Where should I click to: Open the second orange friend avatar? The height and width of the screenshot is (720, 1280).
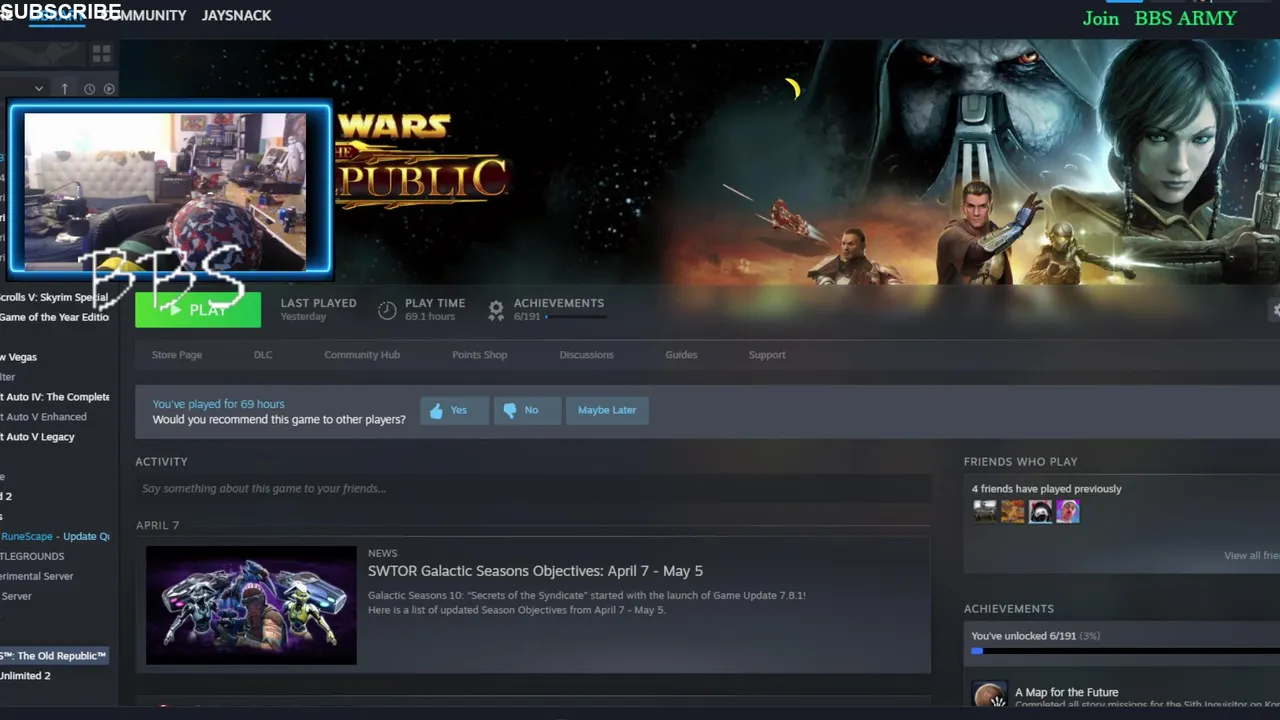point(1013,512)
